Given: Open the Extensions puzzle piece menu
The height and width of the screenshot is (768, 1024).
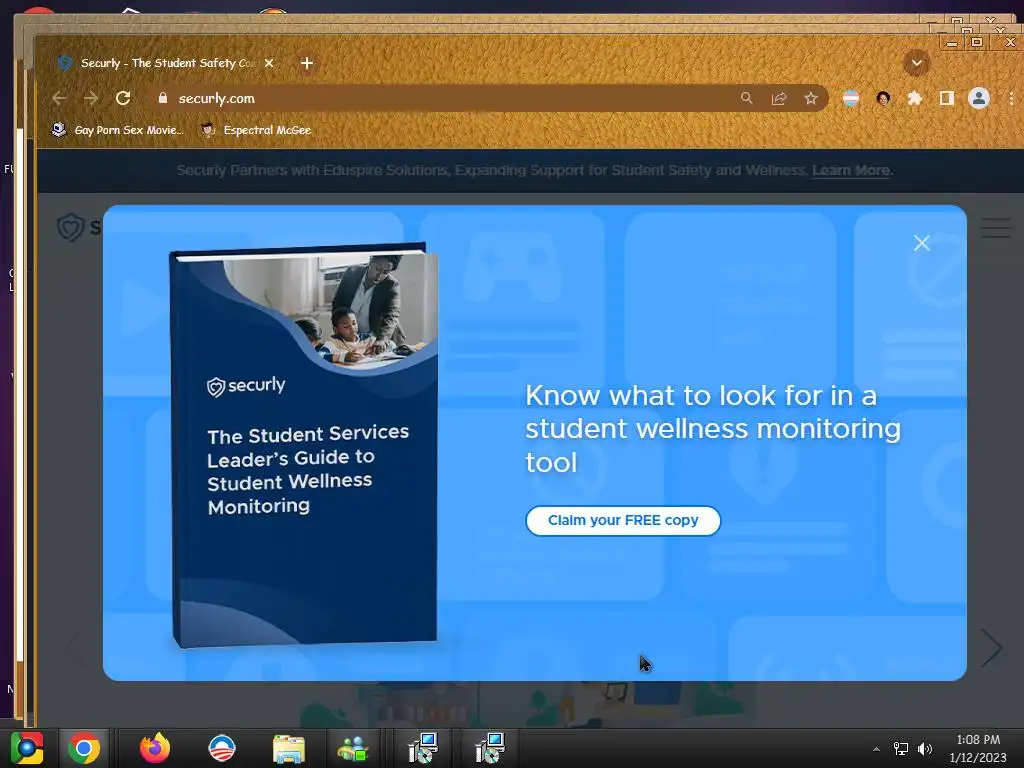Looking at the screenshot, I should [915, 99].
